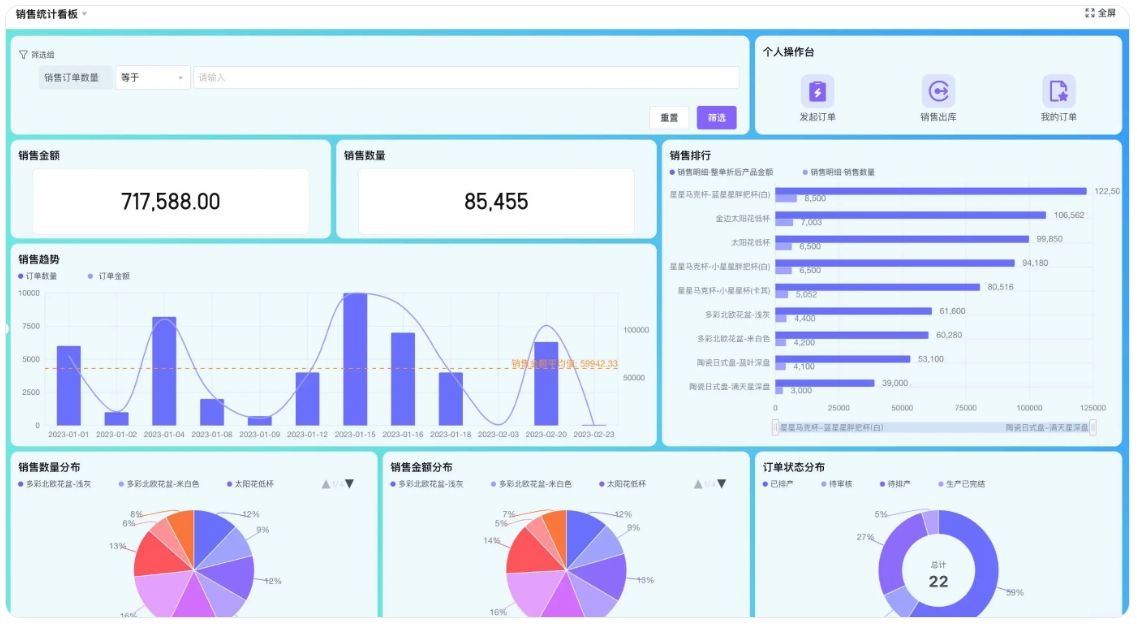Click the purple 筛选 button
This screenshot has width=1137, height=626.
coord(716,118)
